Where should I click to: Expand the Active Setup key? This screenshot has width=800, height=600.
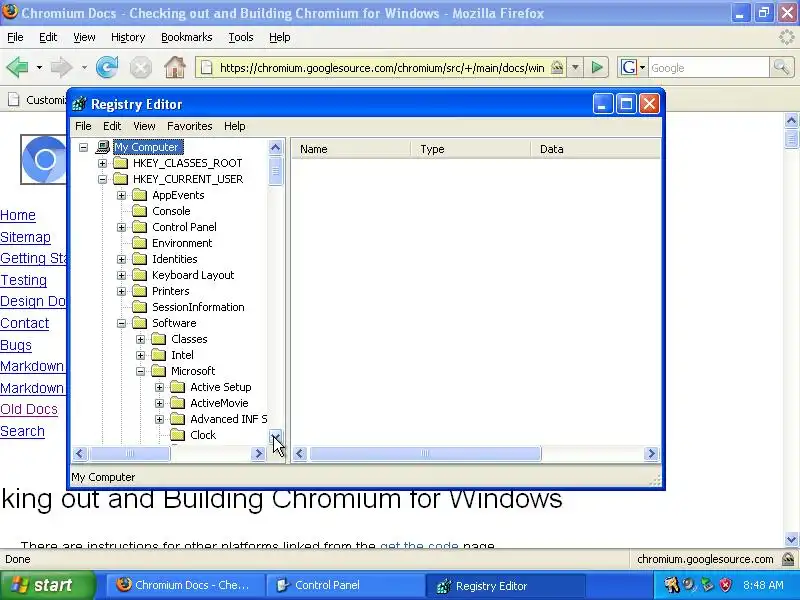tap(159, 387)
